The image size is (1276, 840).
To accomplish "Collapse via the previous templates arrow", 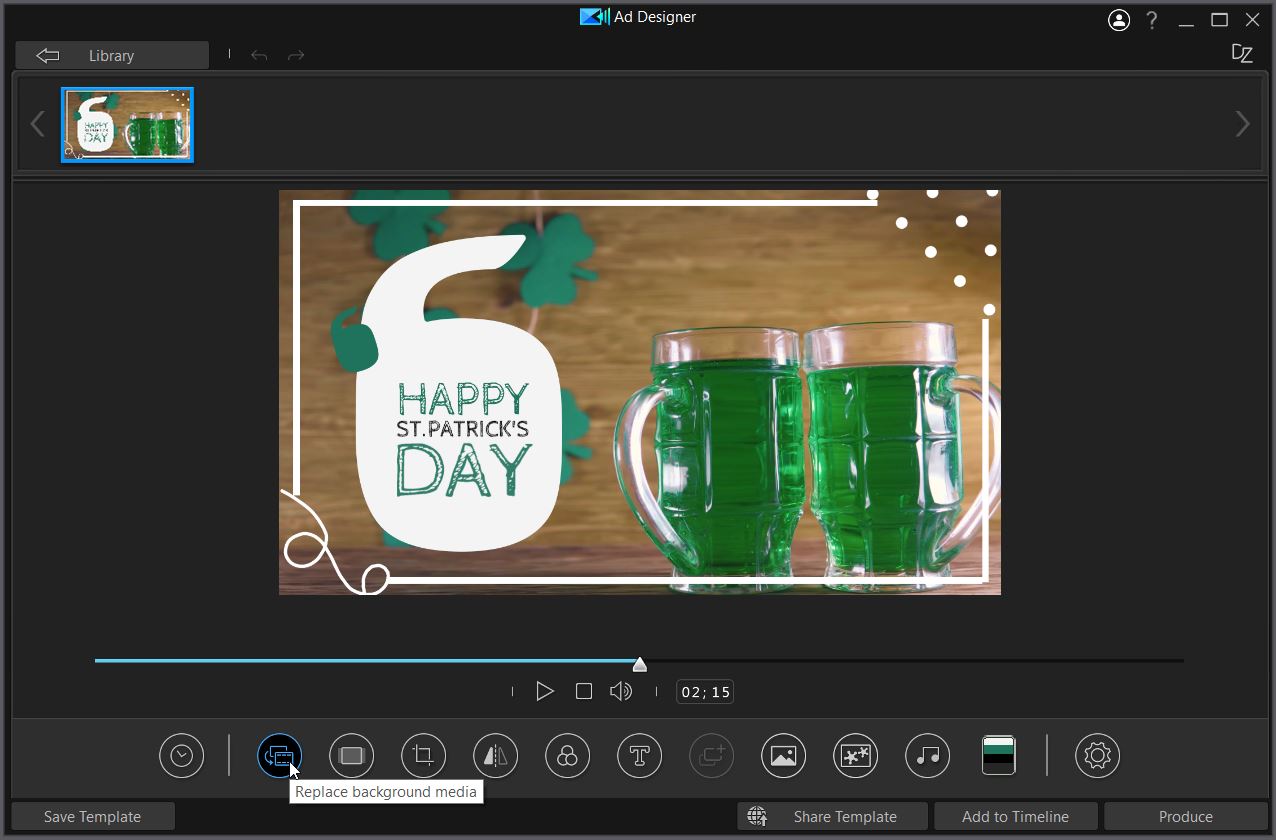I will pyautogui.click(x=38, y=123).
